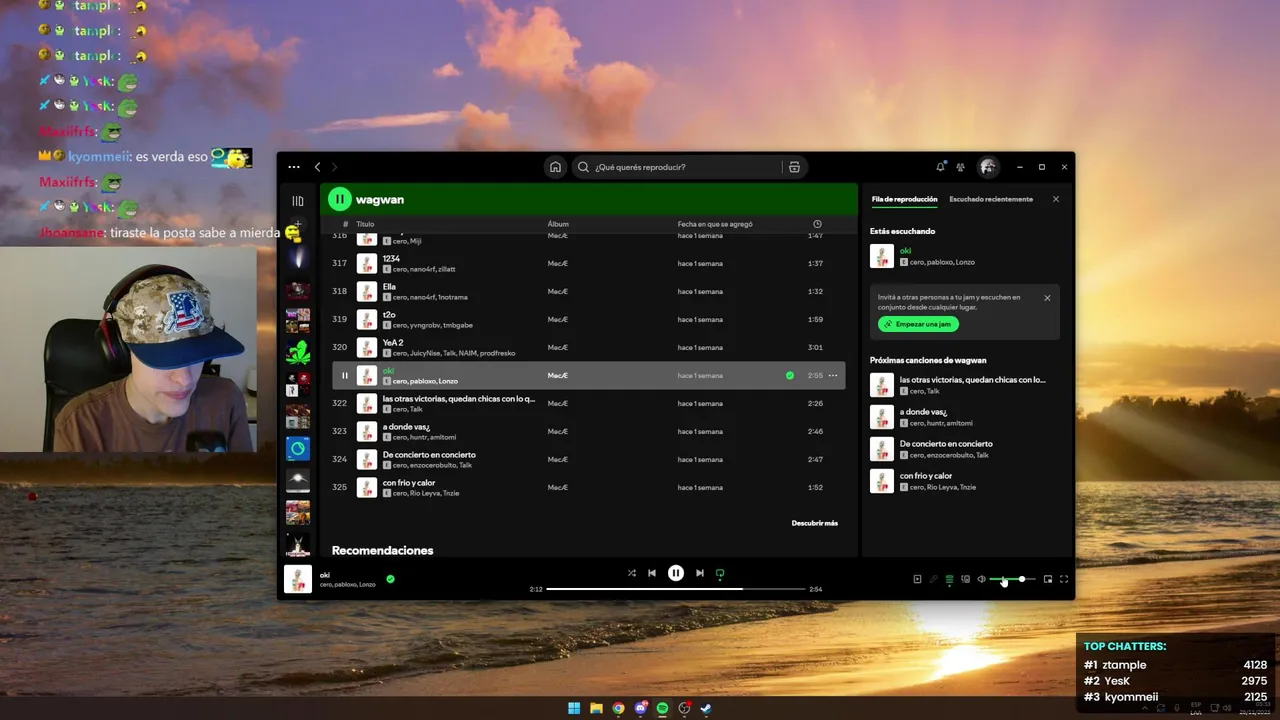Skip to the next track
The width and height of the screenshot is (1280, 720).
700,573
